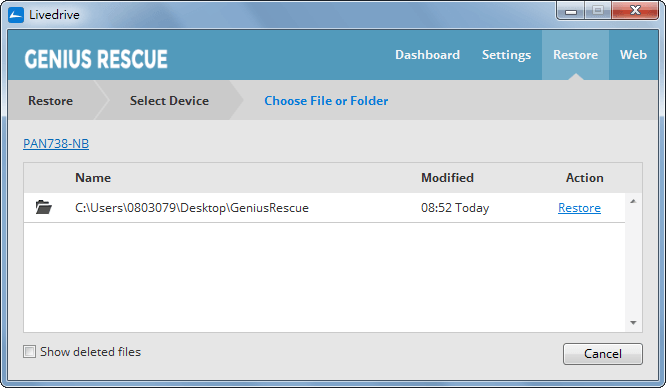Image resolution: width=666 pixels, height=388 pixels.
Task: Select C:\Users\0803079\Desktop\GeniusRescue row
Action: [324, 208]
